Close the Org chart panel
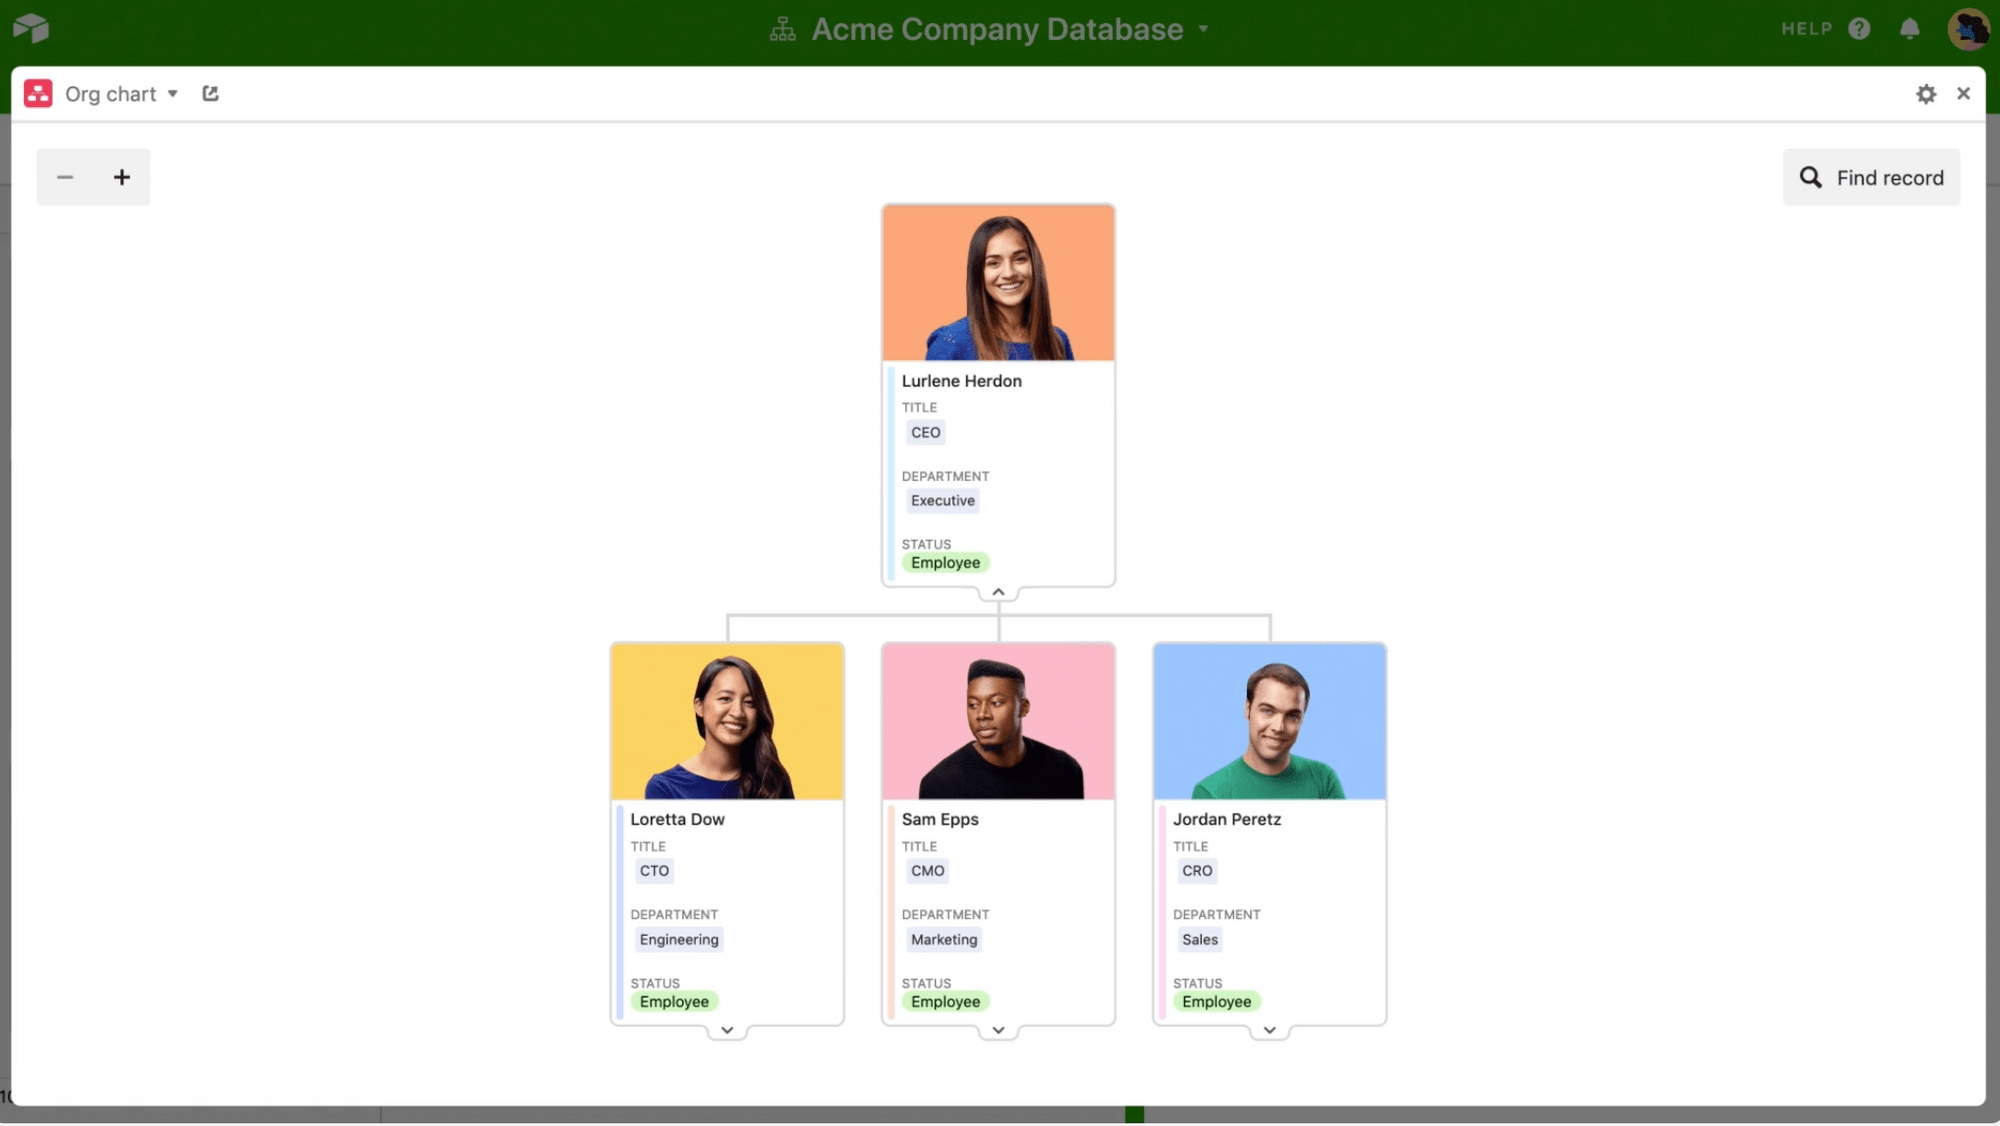Image resolution: width=2000 pixels, height=1126 pixels. (1963, 94)
